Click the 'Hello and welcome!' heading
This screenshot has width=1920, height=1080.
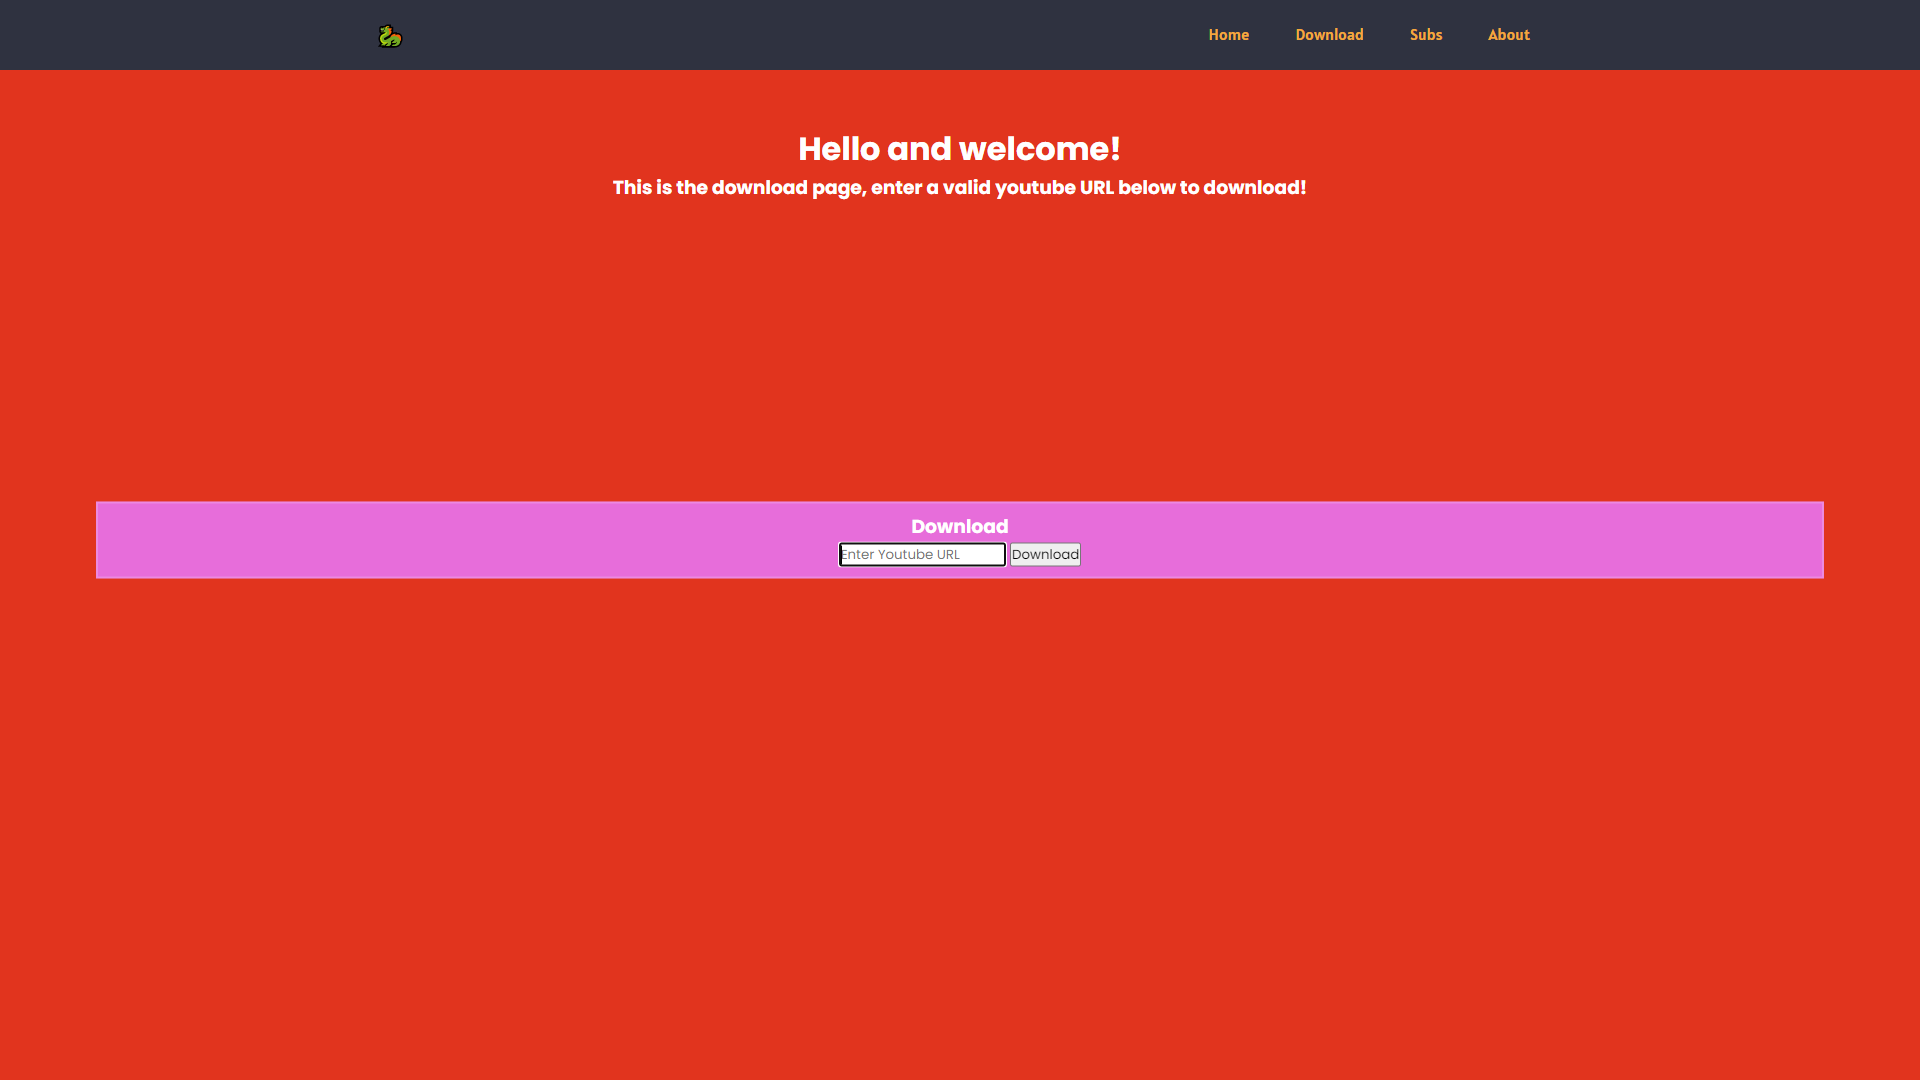click(959, 149)
